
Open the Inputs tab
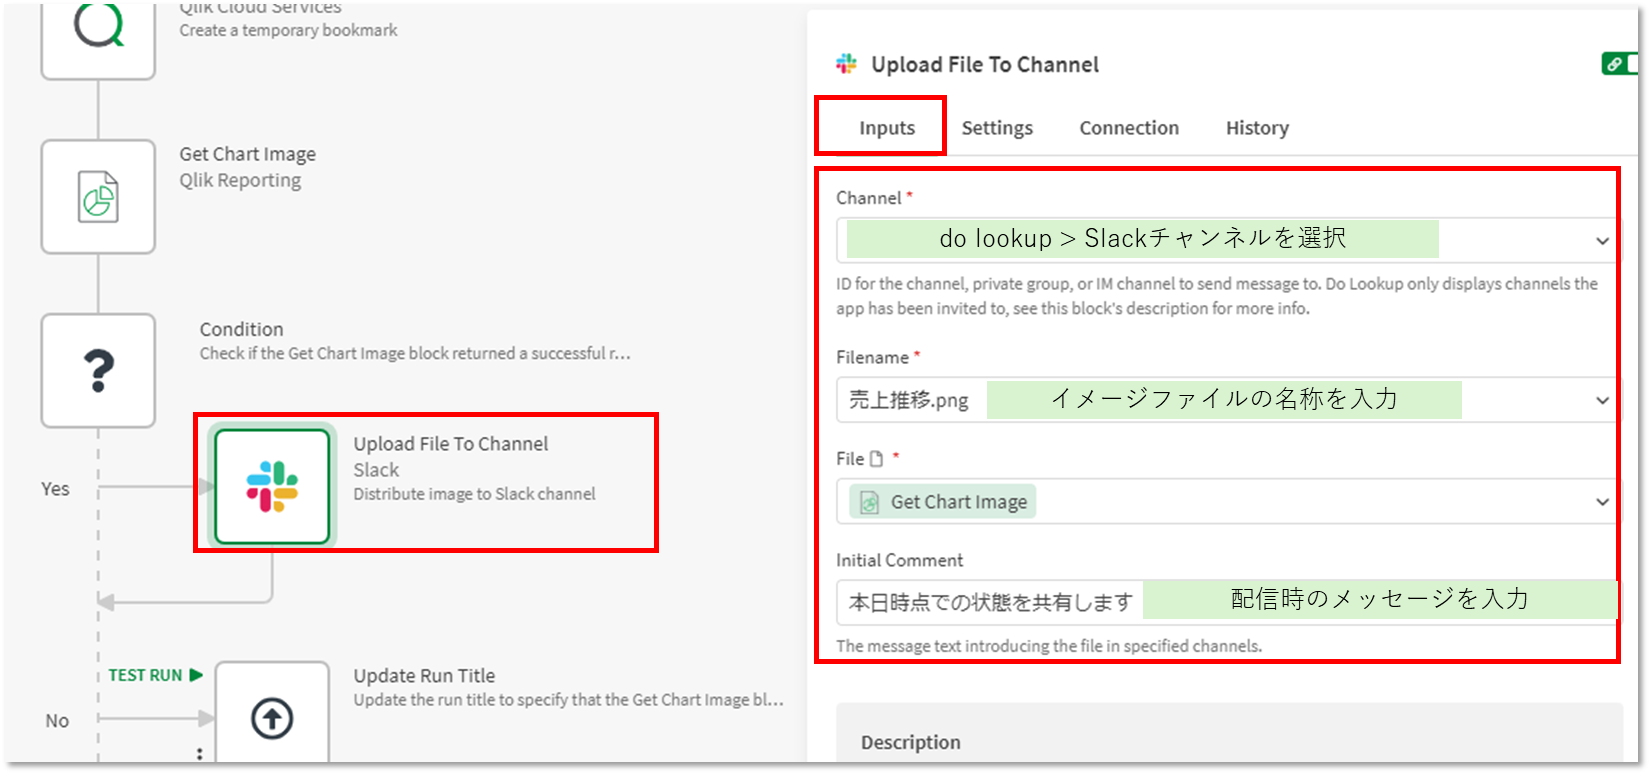click(887, 128)
